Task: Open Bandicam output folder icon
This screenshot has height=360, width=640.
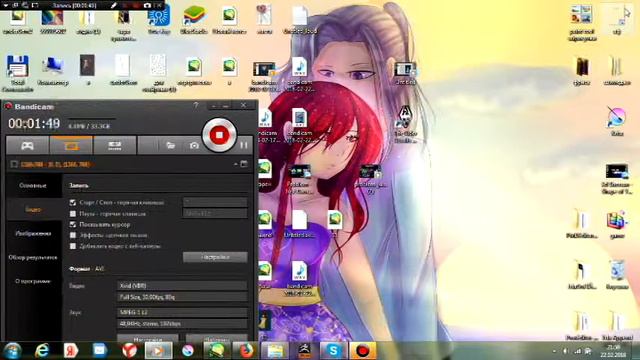Action: (x=170, y=145)
